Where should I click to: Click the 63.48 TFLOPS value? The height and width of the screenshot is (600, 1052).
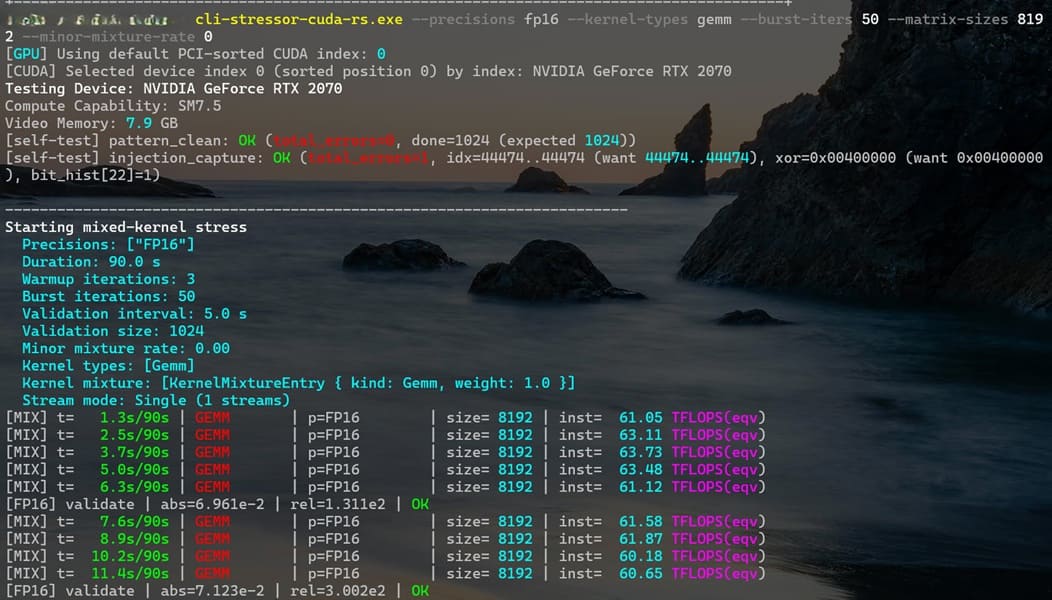(x=641, y=470)
